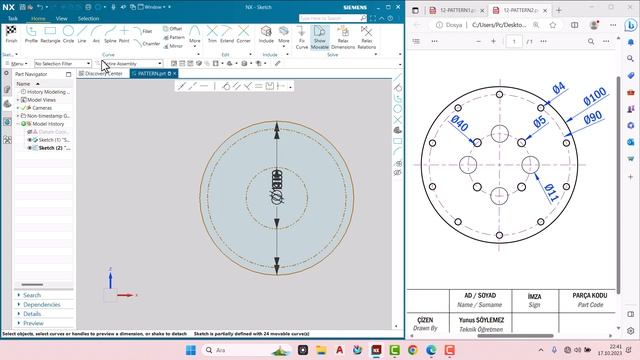Open Windows Start menu
Viewport: 640px width, 360px height.
tap(191, 350)
